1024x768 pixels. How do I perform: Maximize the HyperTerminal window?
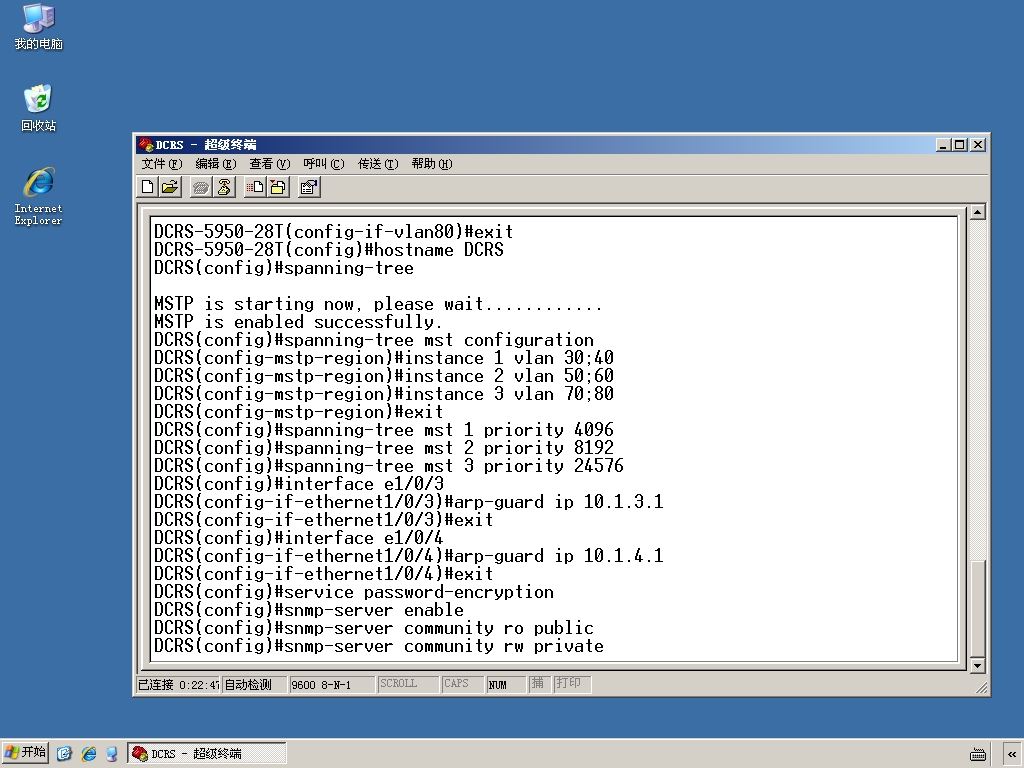tap(959, 145)
